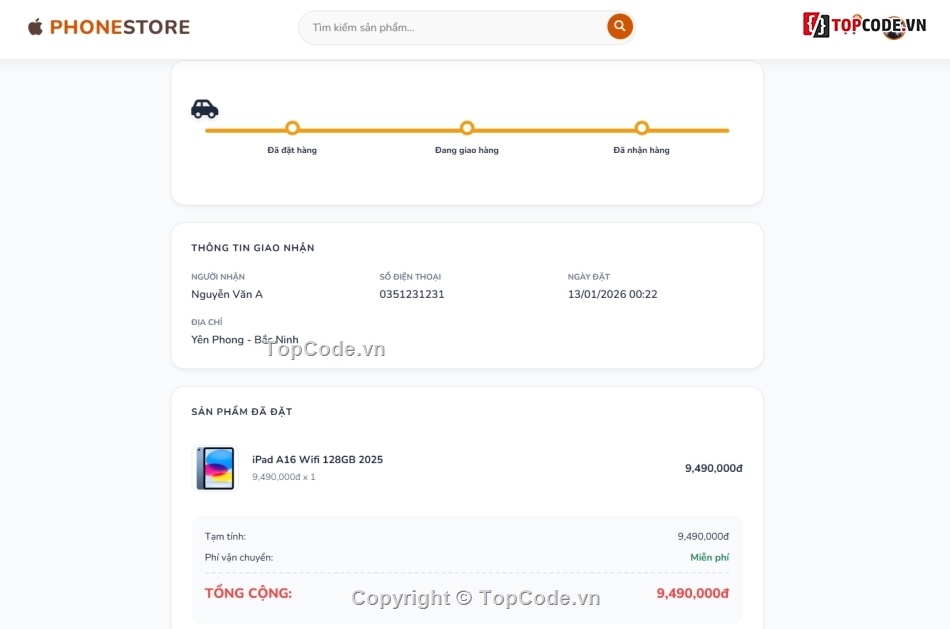Click the Apple logo next to PHONESTORE
Screen dimensions: 950x629
(37, 27)
